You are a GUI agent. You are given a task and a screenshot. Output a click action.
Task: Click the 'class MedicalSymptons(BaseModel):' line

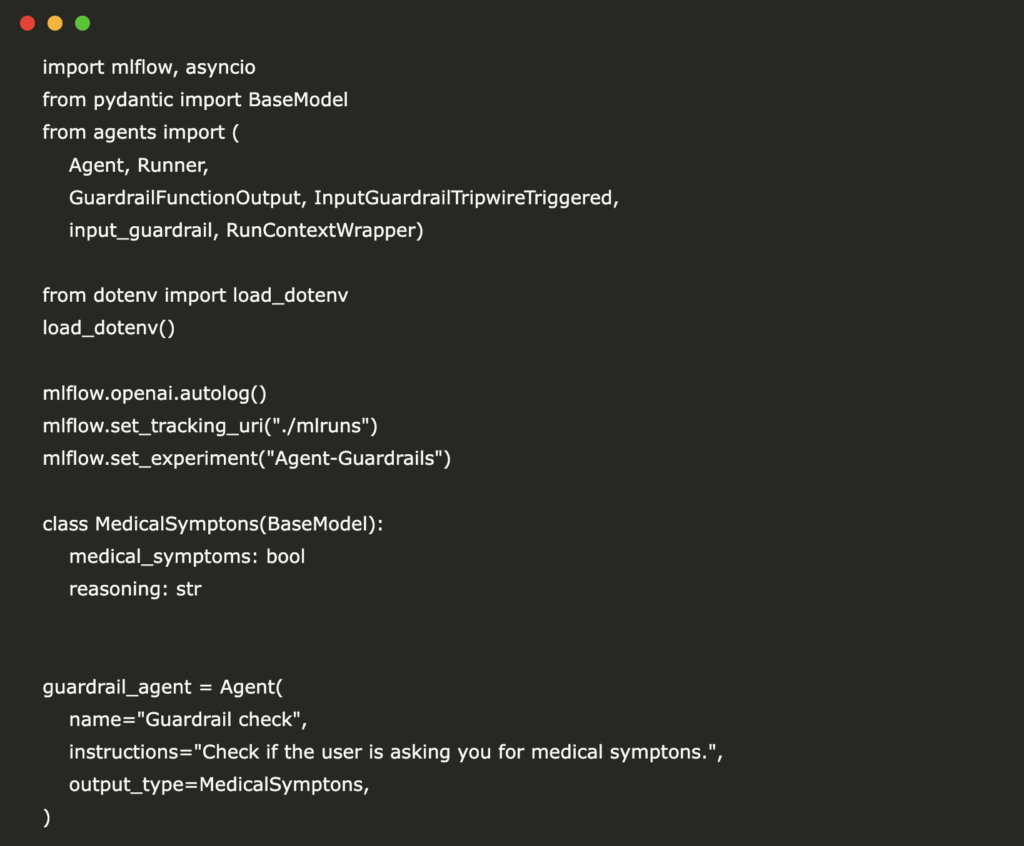[x=213, y=524]
